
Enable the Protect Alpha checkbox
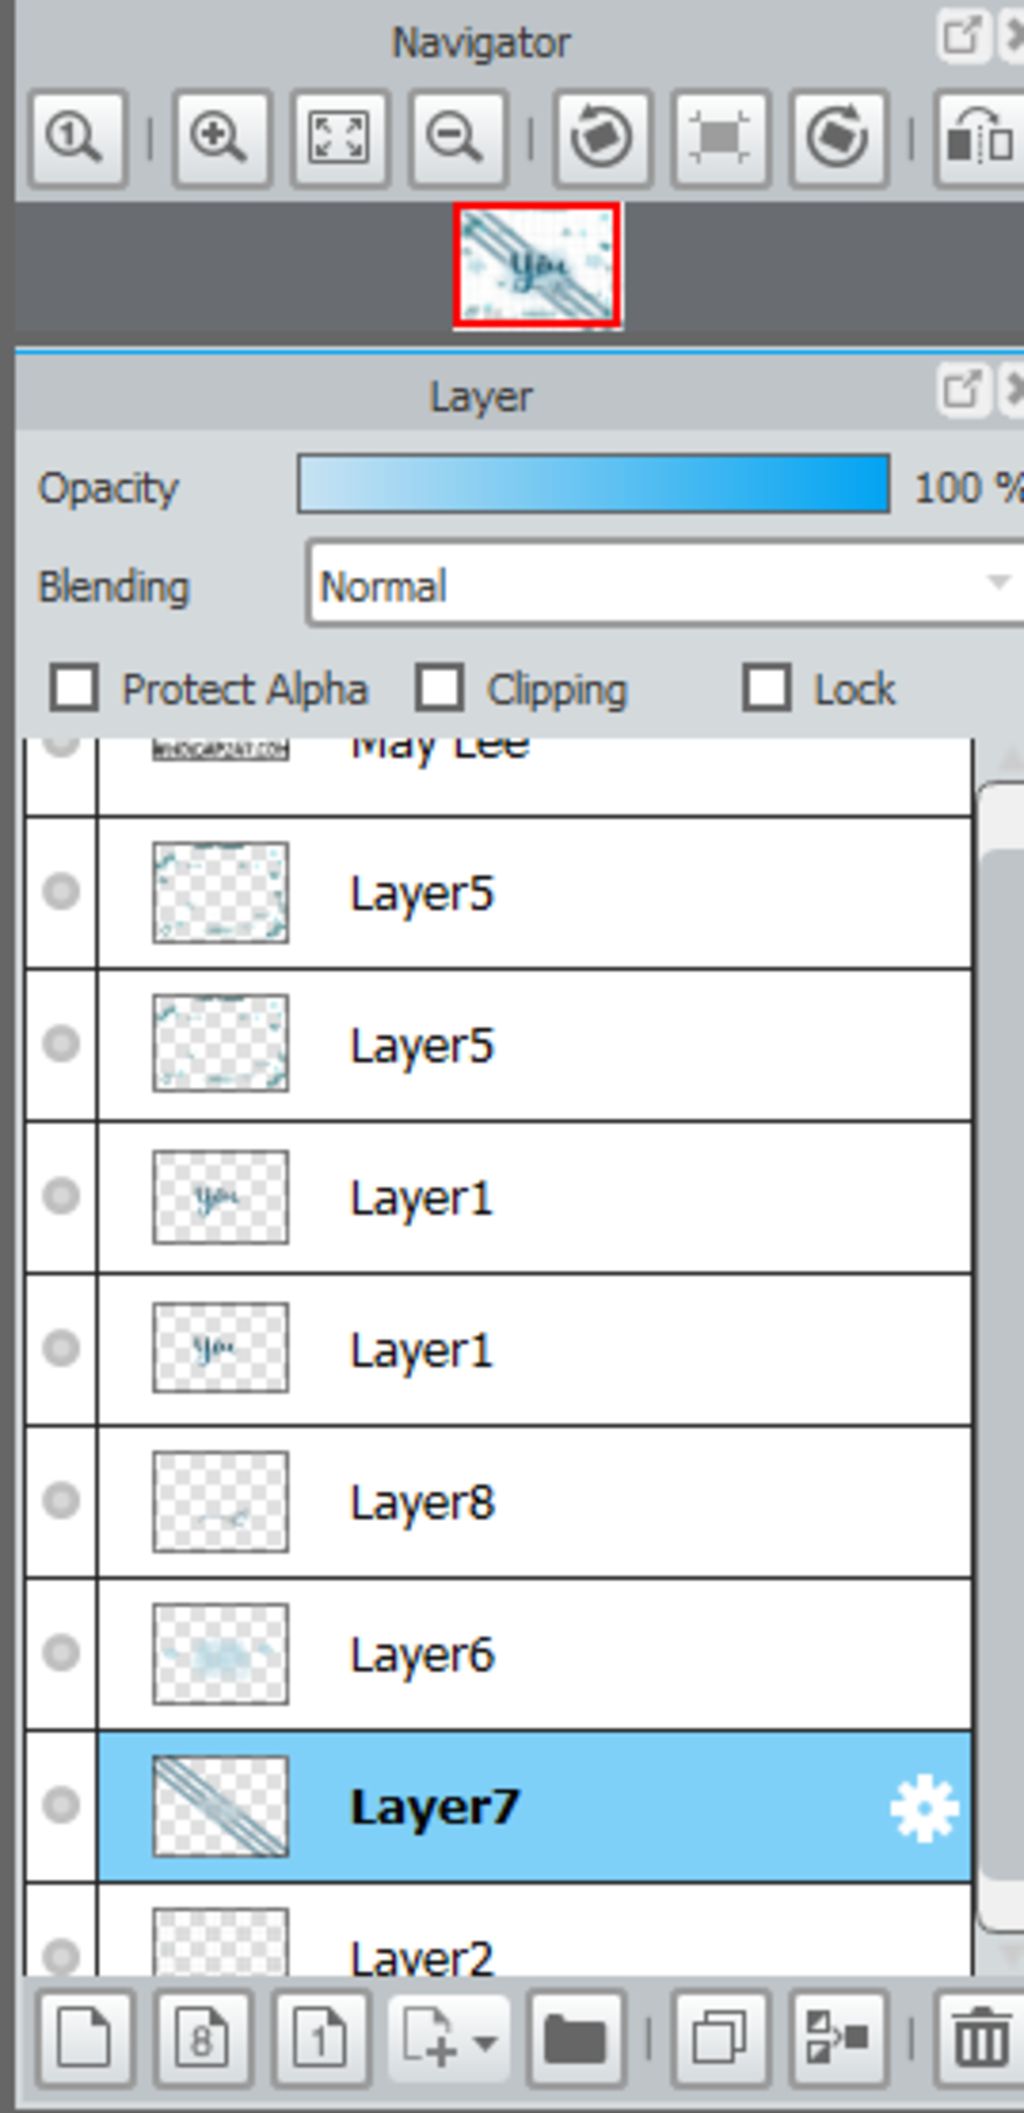74,688
